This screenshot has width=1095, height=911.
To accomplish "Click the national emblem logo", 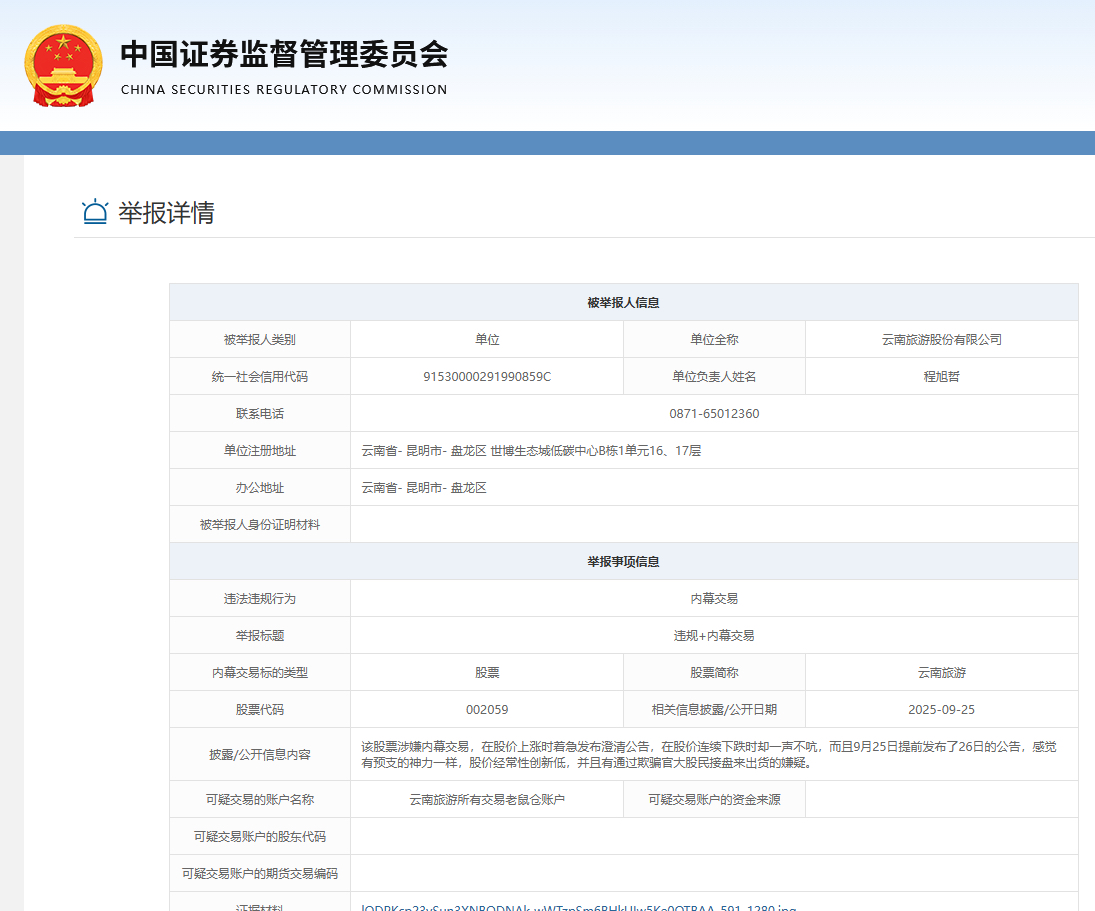I will (x=64, y=66).
